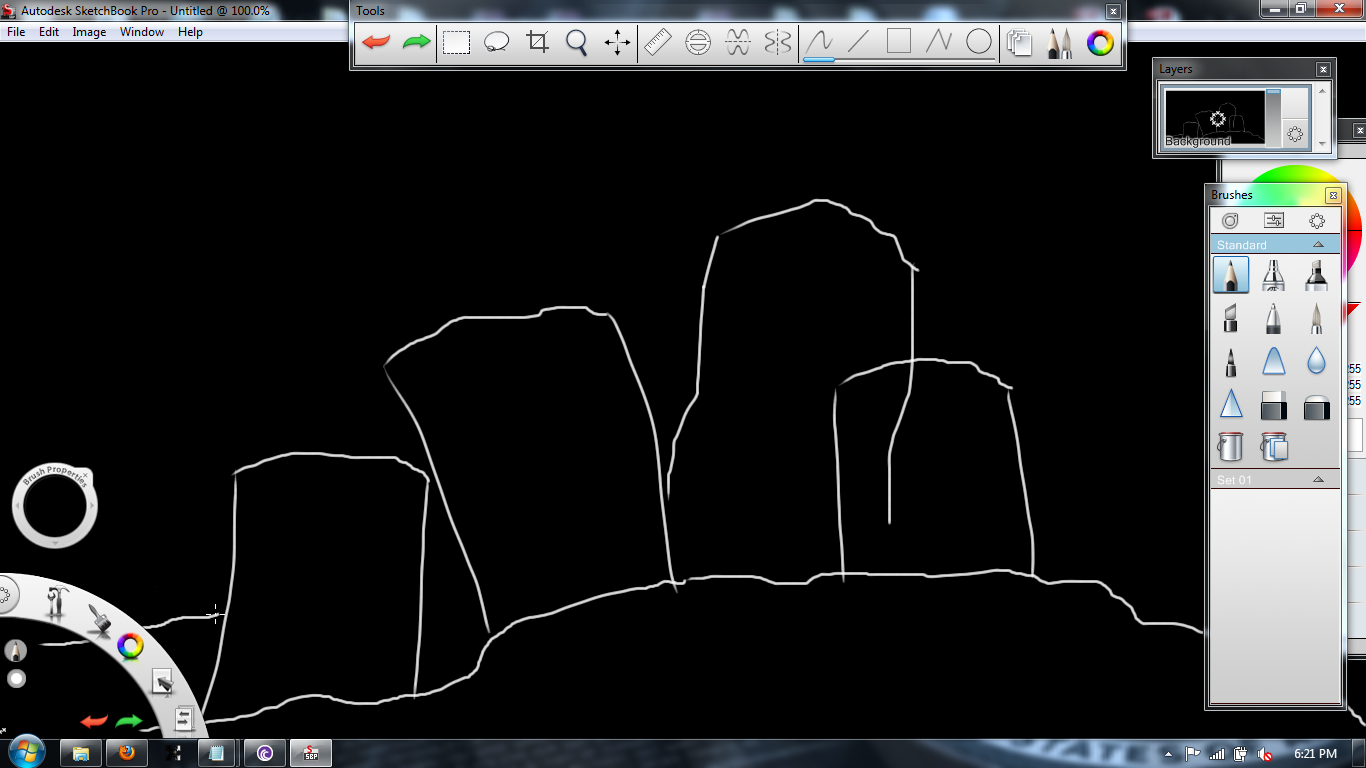Click the lagoon green Redo arrow

click(129, 721)
